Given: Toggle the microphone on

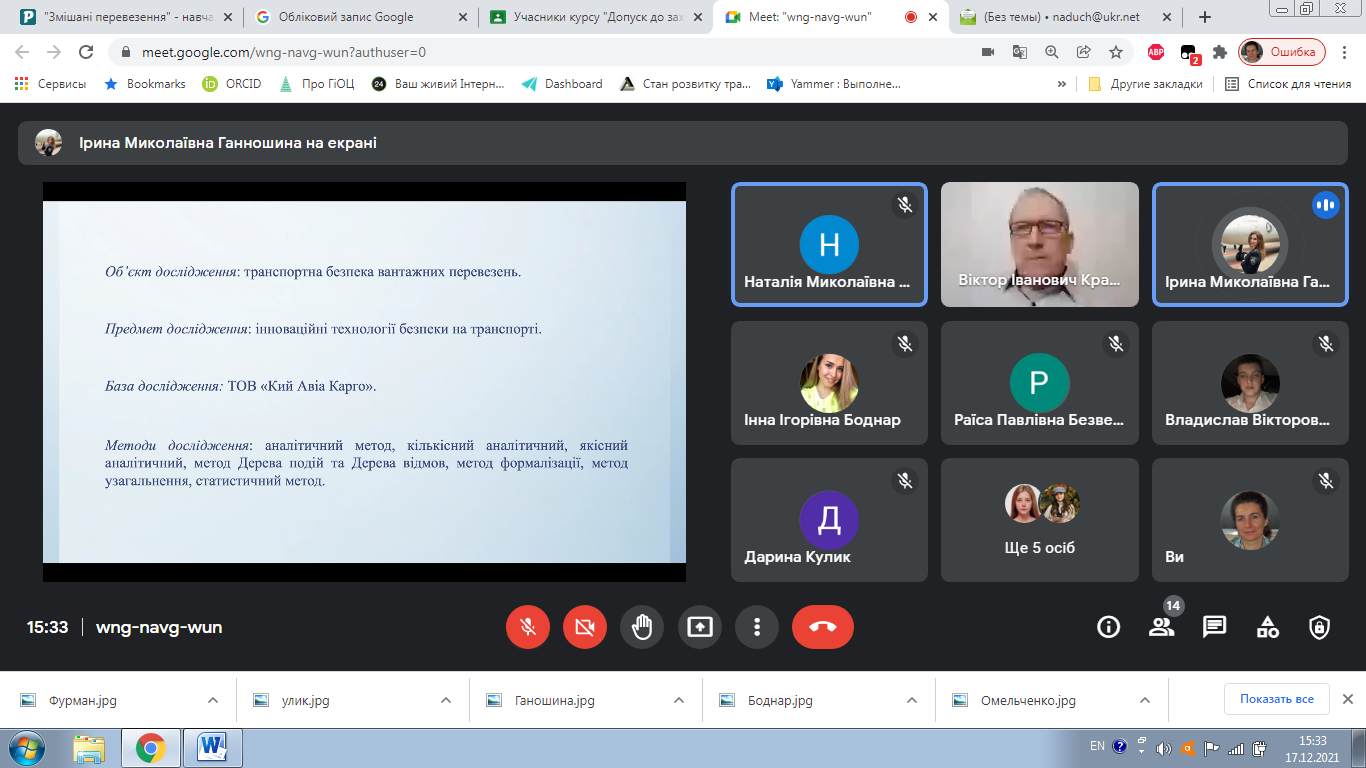Looking at the screenshot, I should (x=528, y=627).
